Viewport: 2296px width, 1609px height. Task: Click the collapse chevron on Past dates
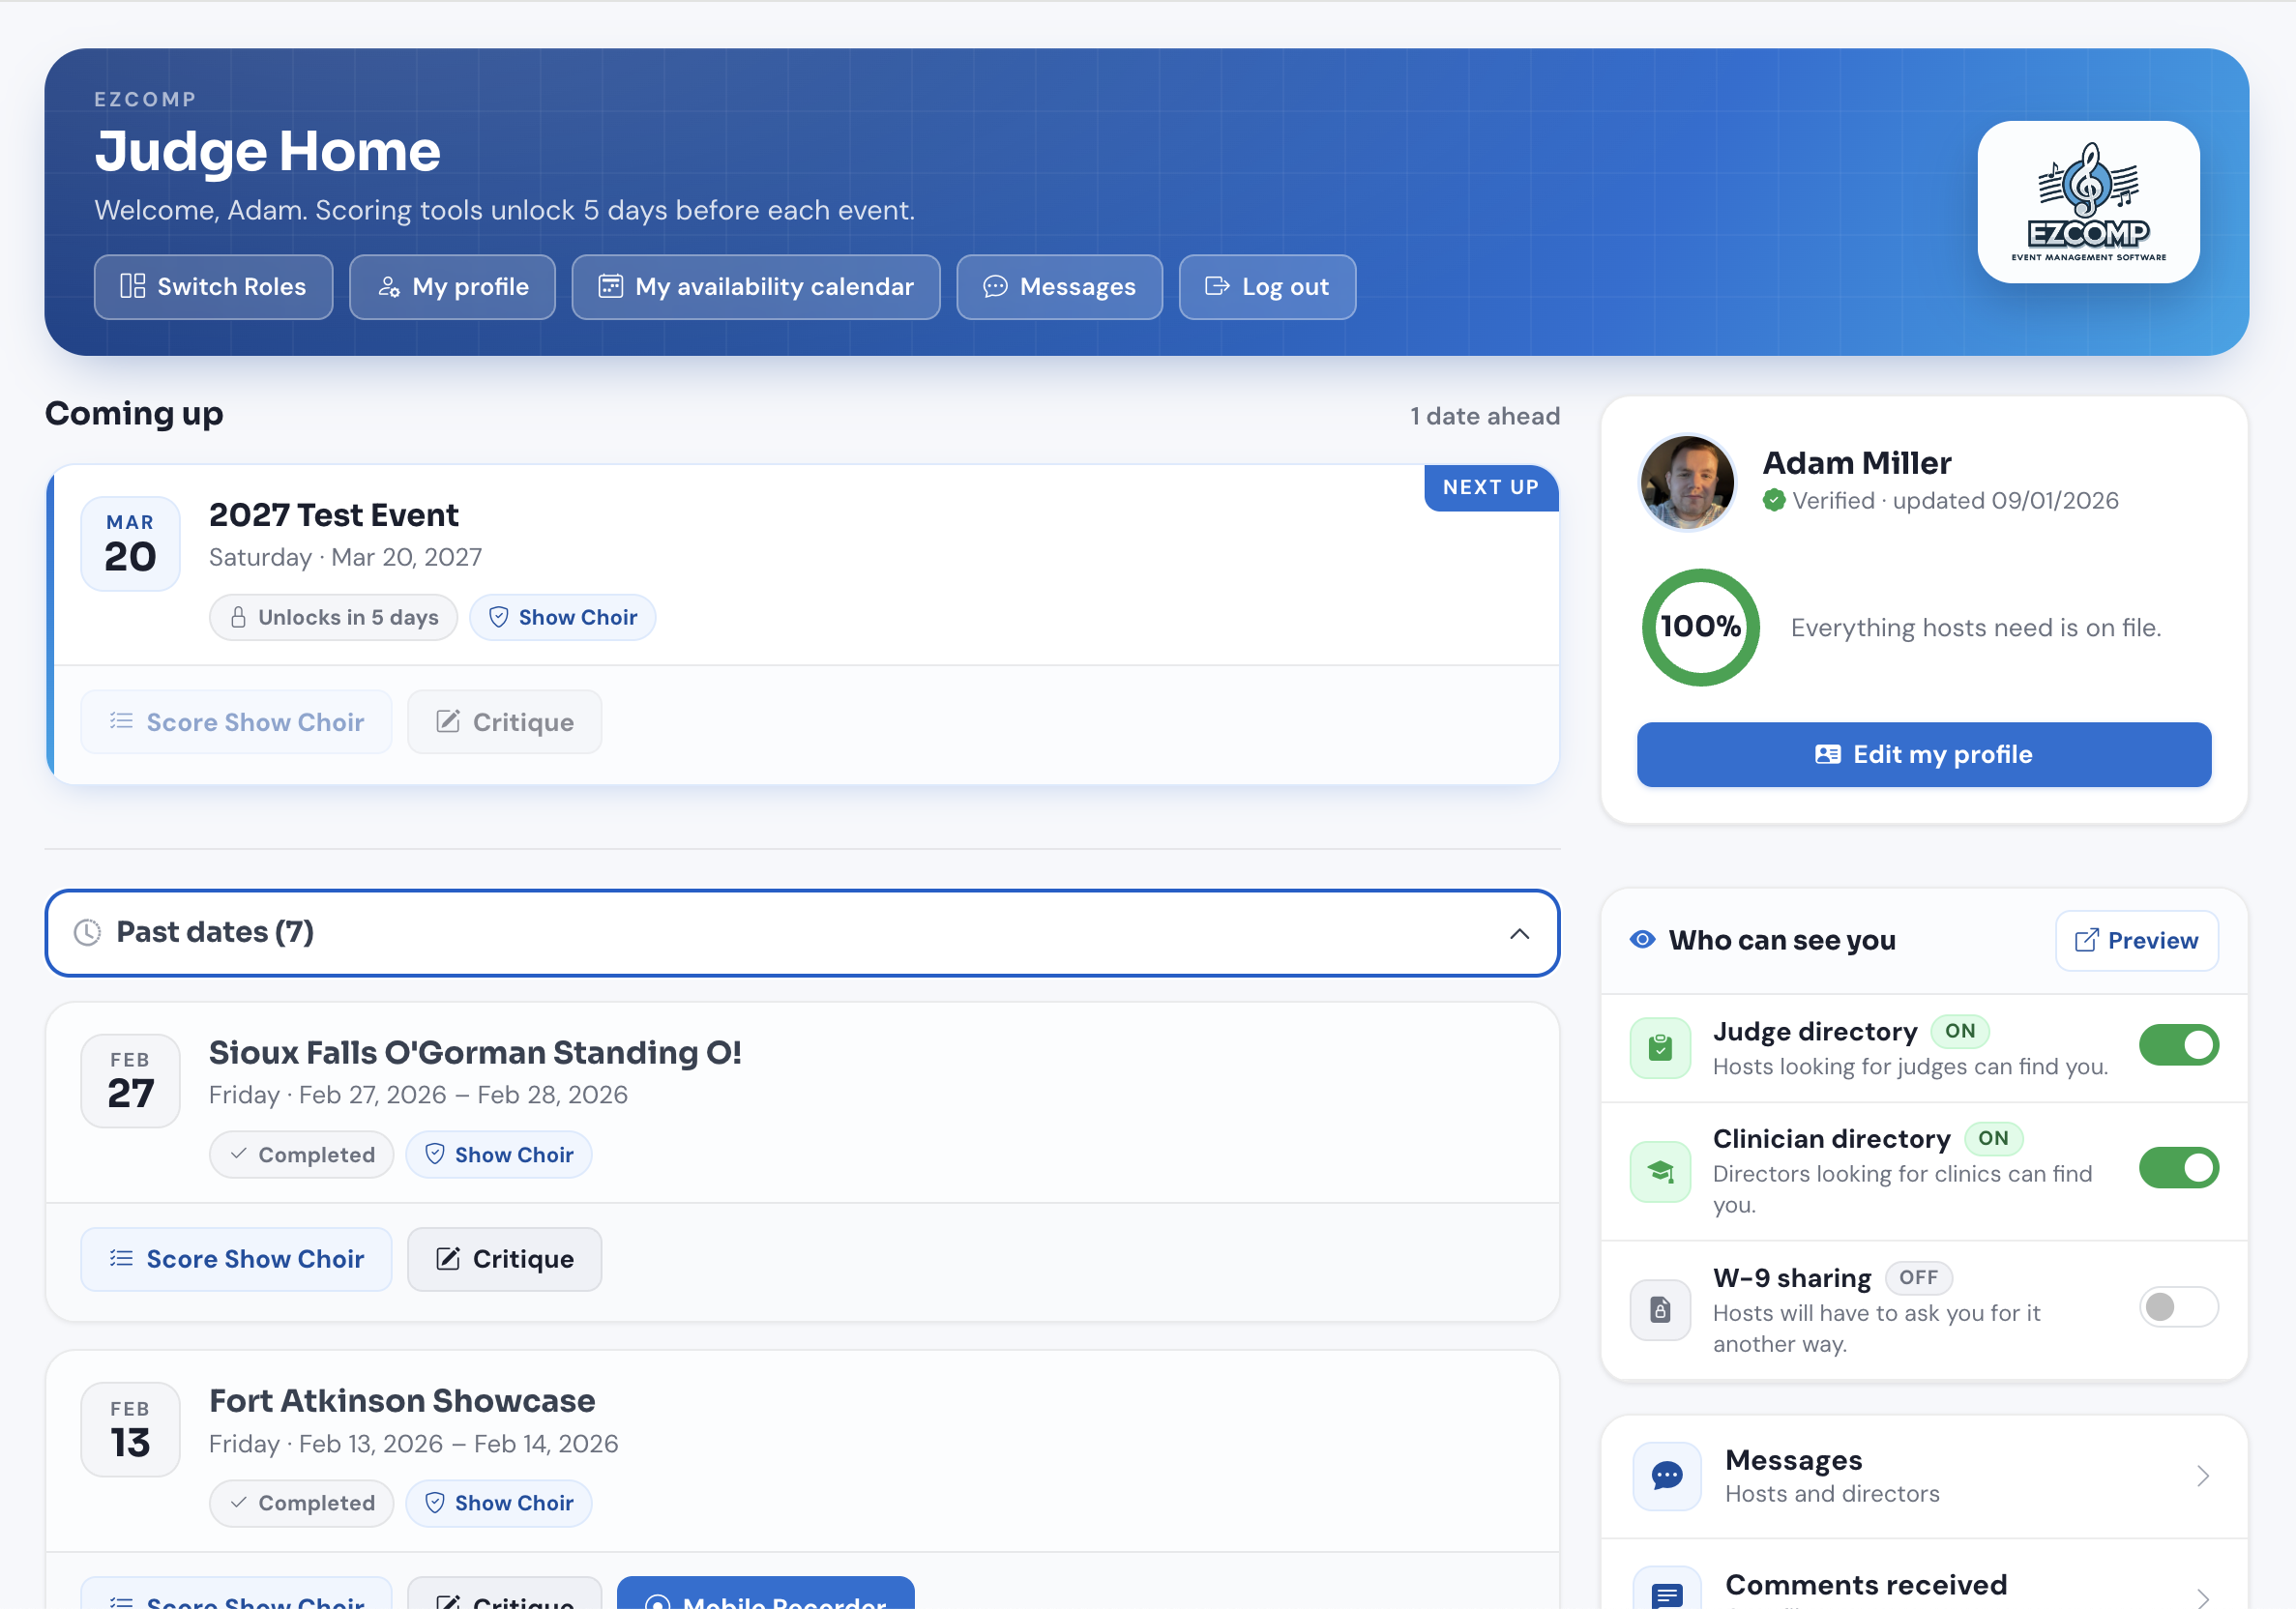tap(1519, 933)
